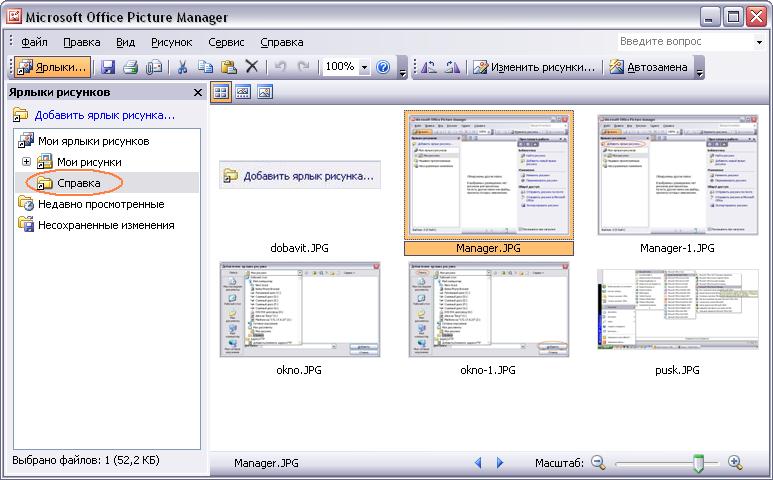Viewport: 773px width, 480px height.
Task: Click Выбрано файлов status text
Action: (x=86, y=460)
